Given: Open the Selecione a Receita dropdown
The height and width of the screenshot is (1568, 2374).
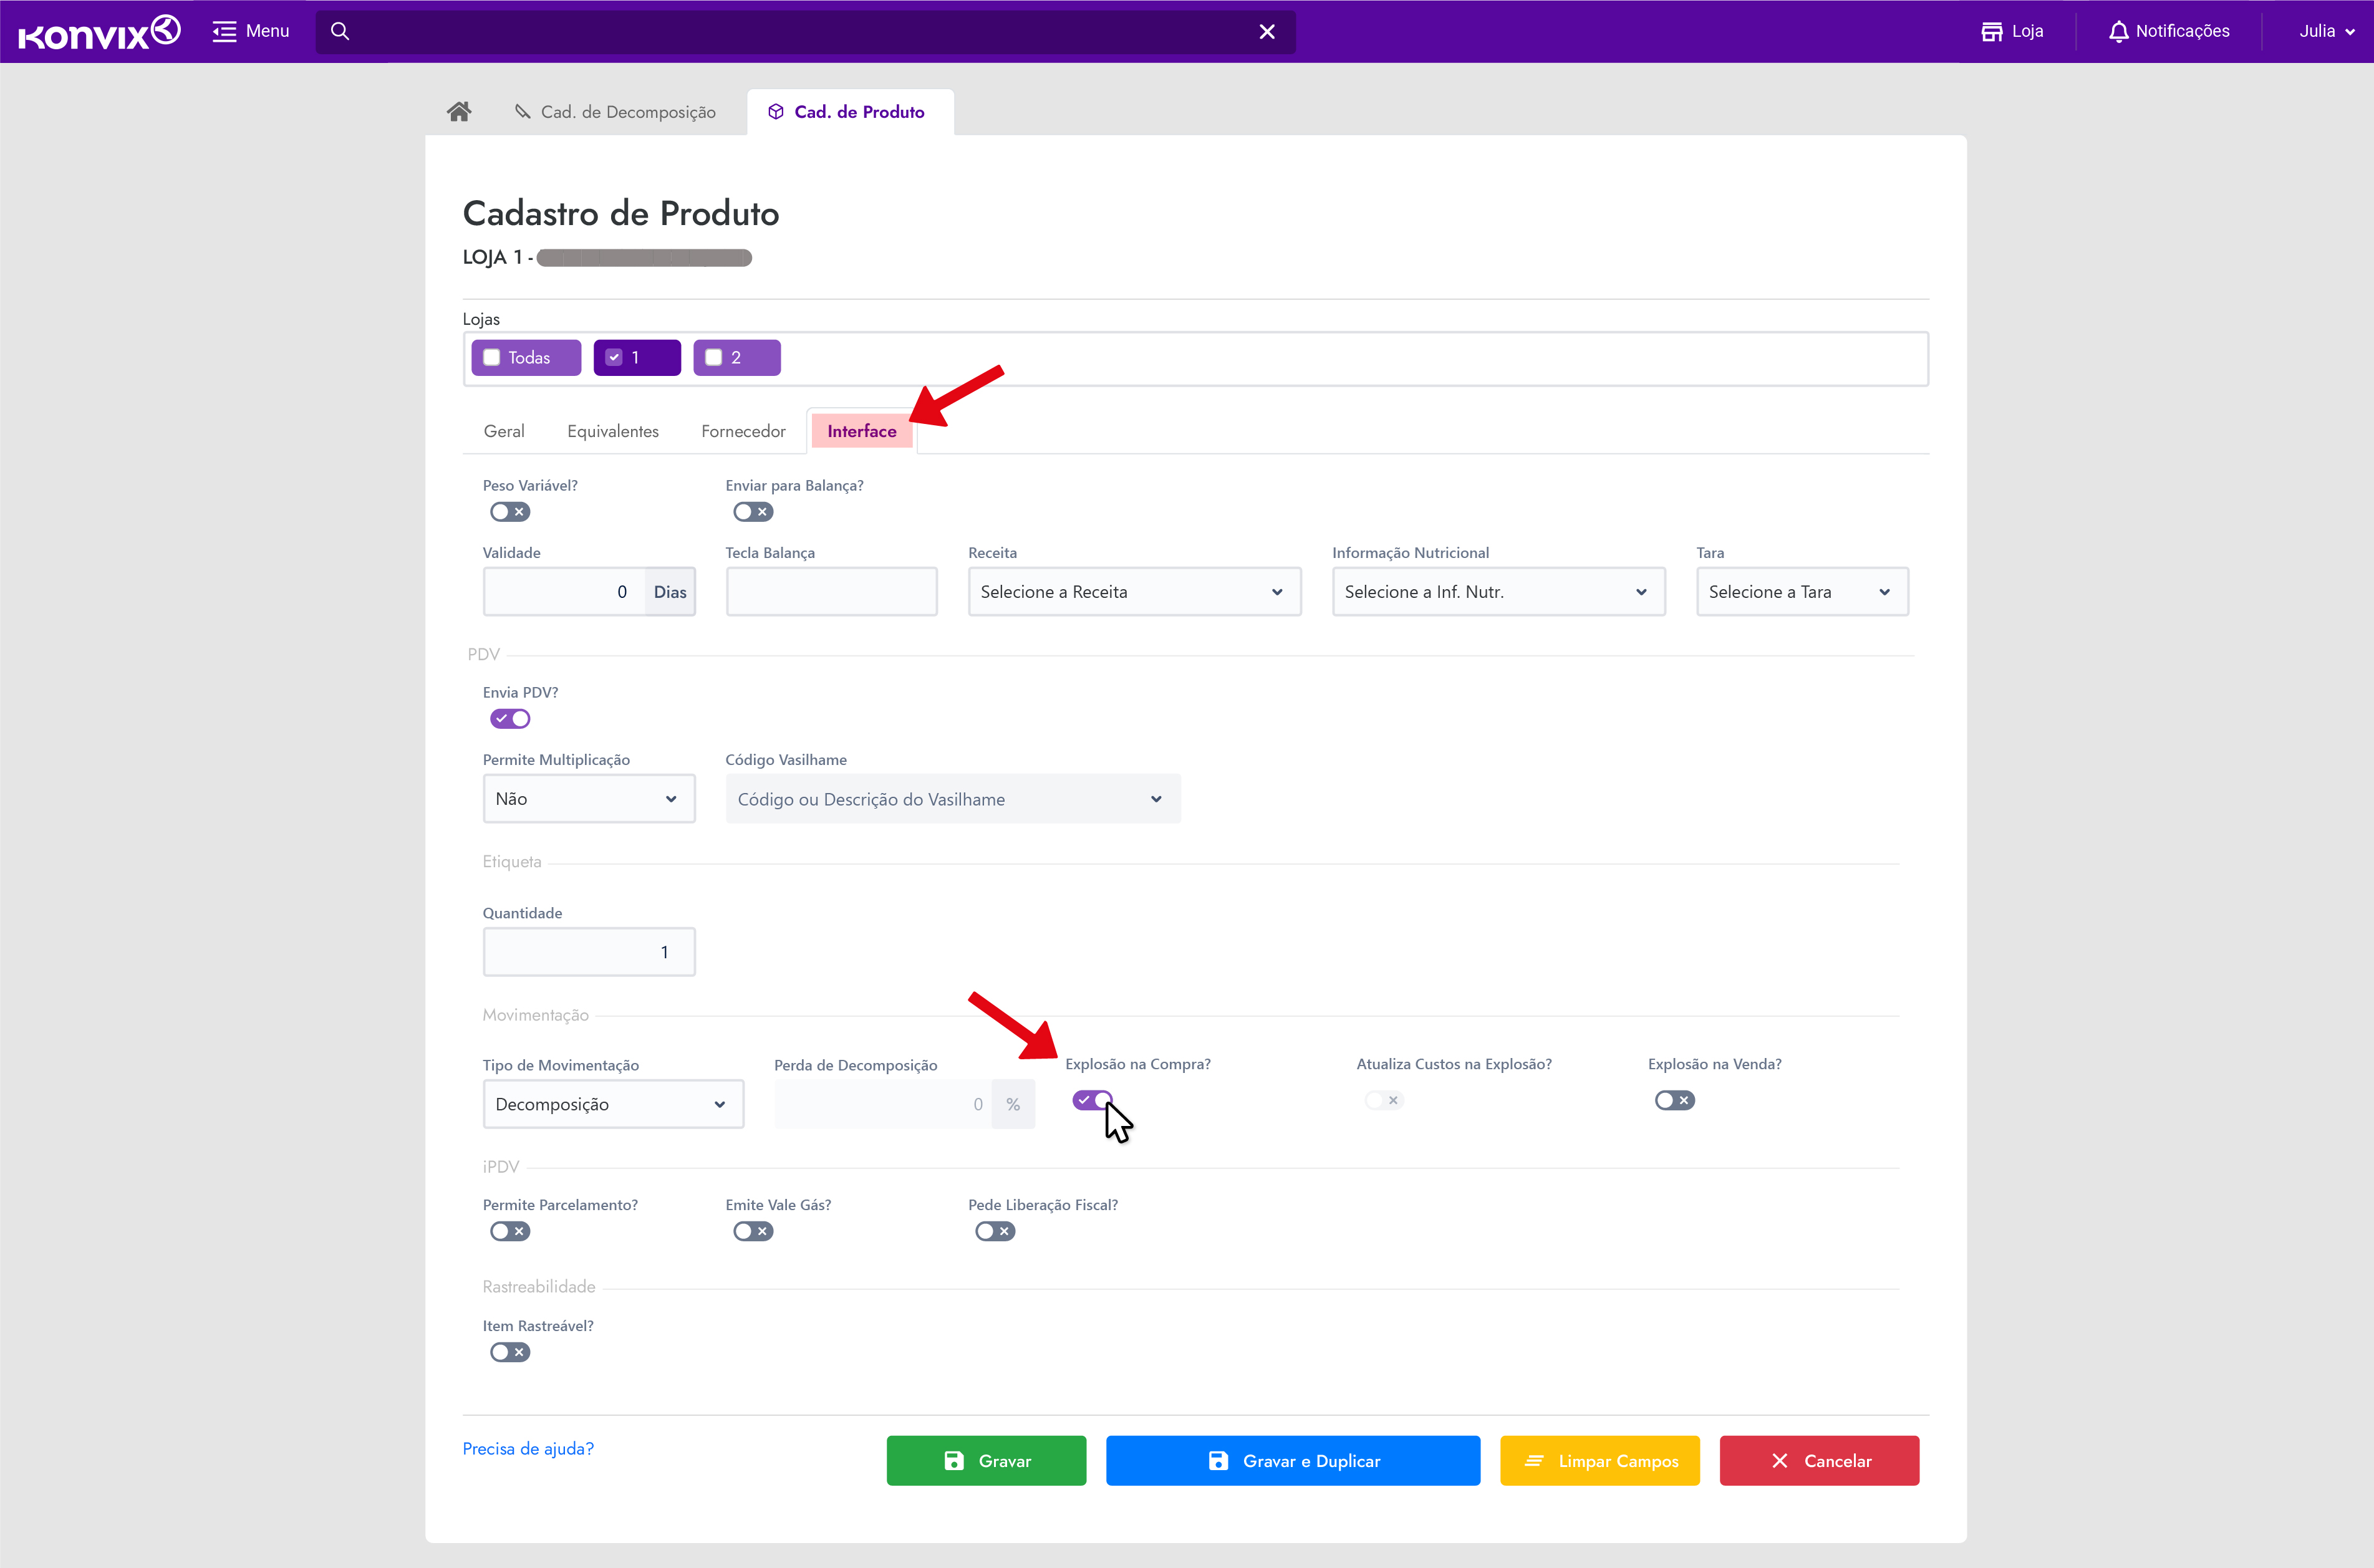Looking at the screenshot, I should click(1134, 592).
